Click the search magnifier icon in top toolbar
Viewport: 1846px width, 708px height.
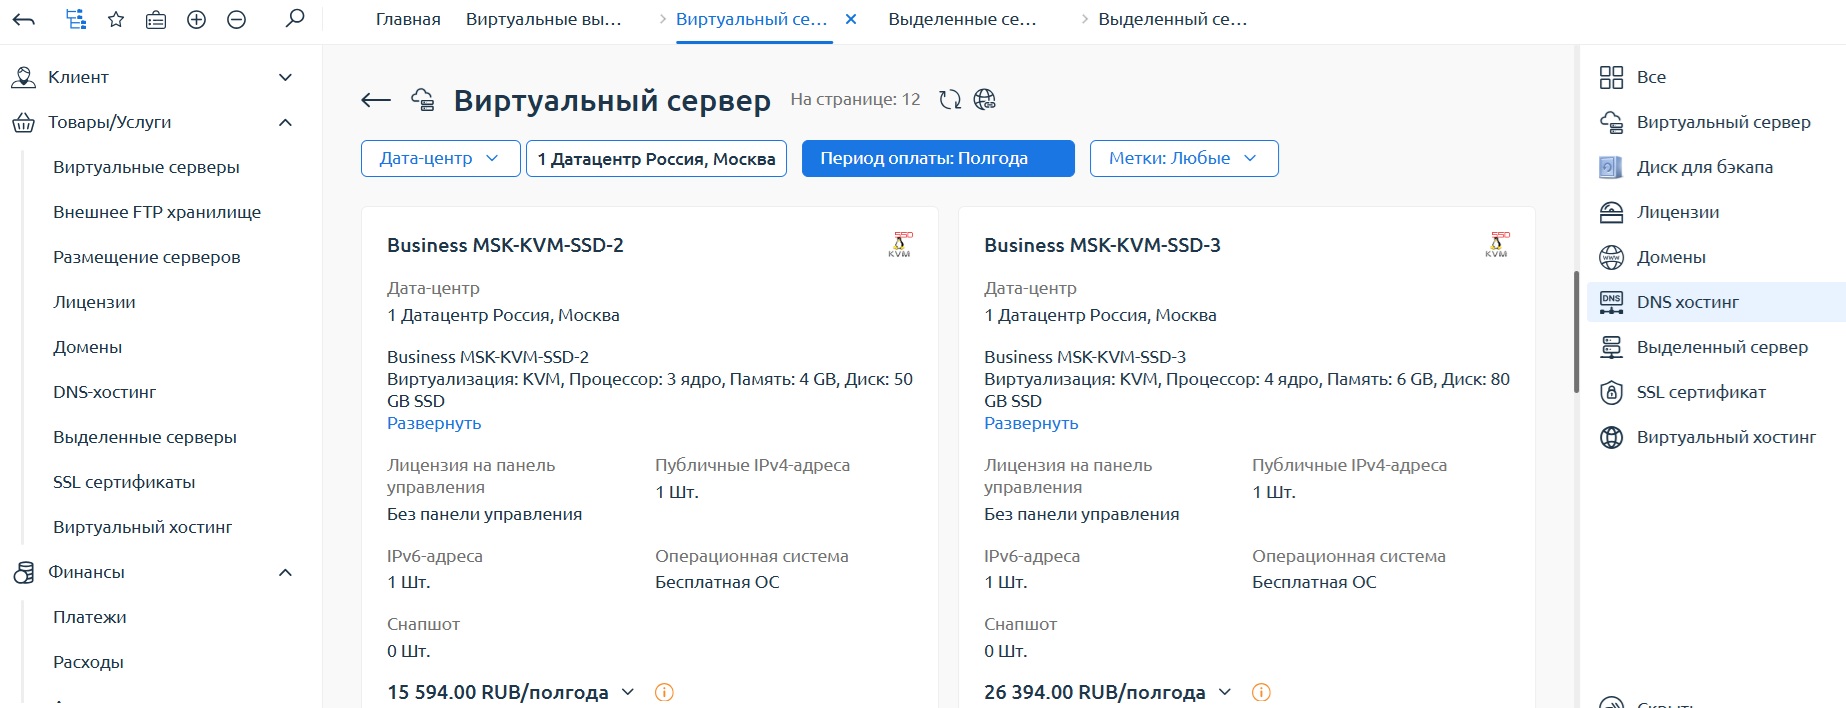(x=294, y=19)
